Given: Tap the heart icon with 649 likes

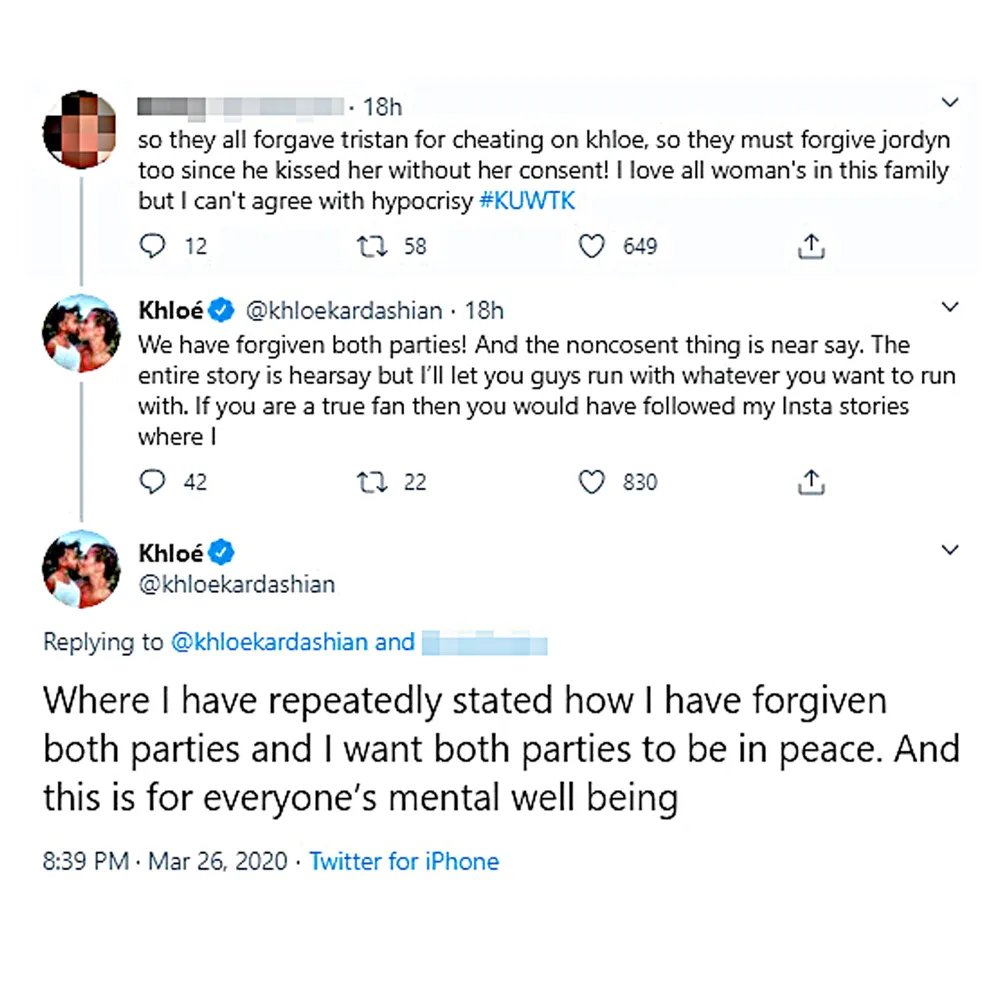Looking at the screenshot, I should 591,245.
